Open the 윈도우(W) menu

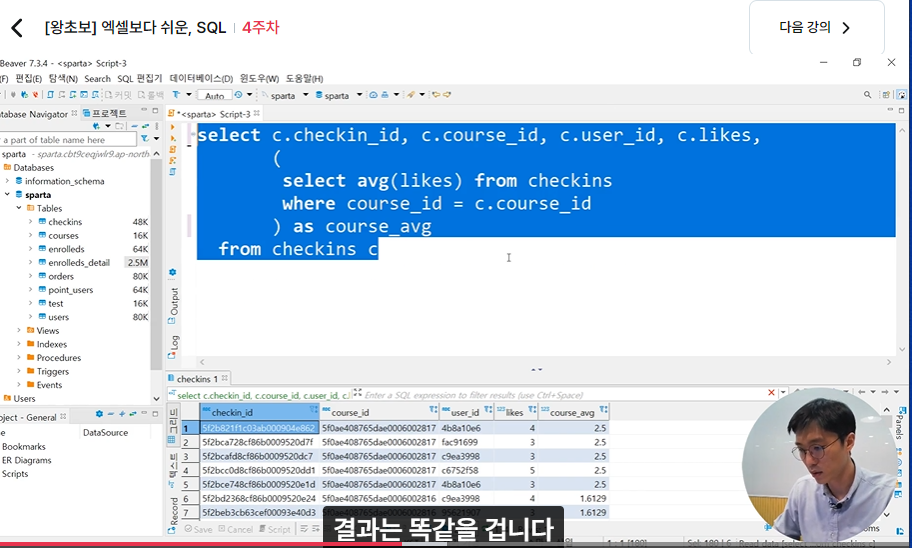click(x=259, y=79)
